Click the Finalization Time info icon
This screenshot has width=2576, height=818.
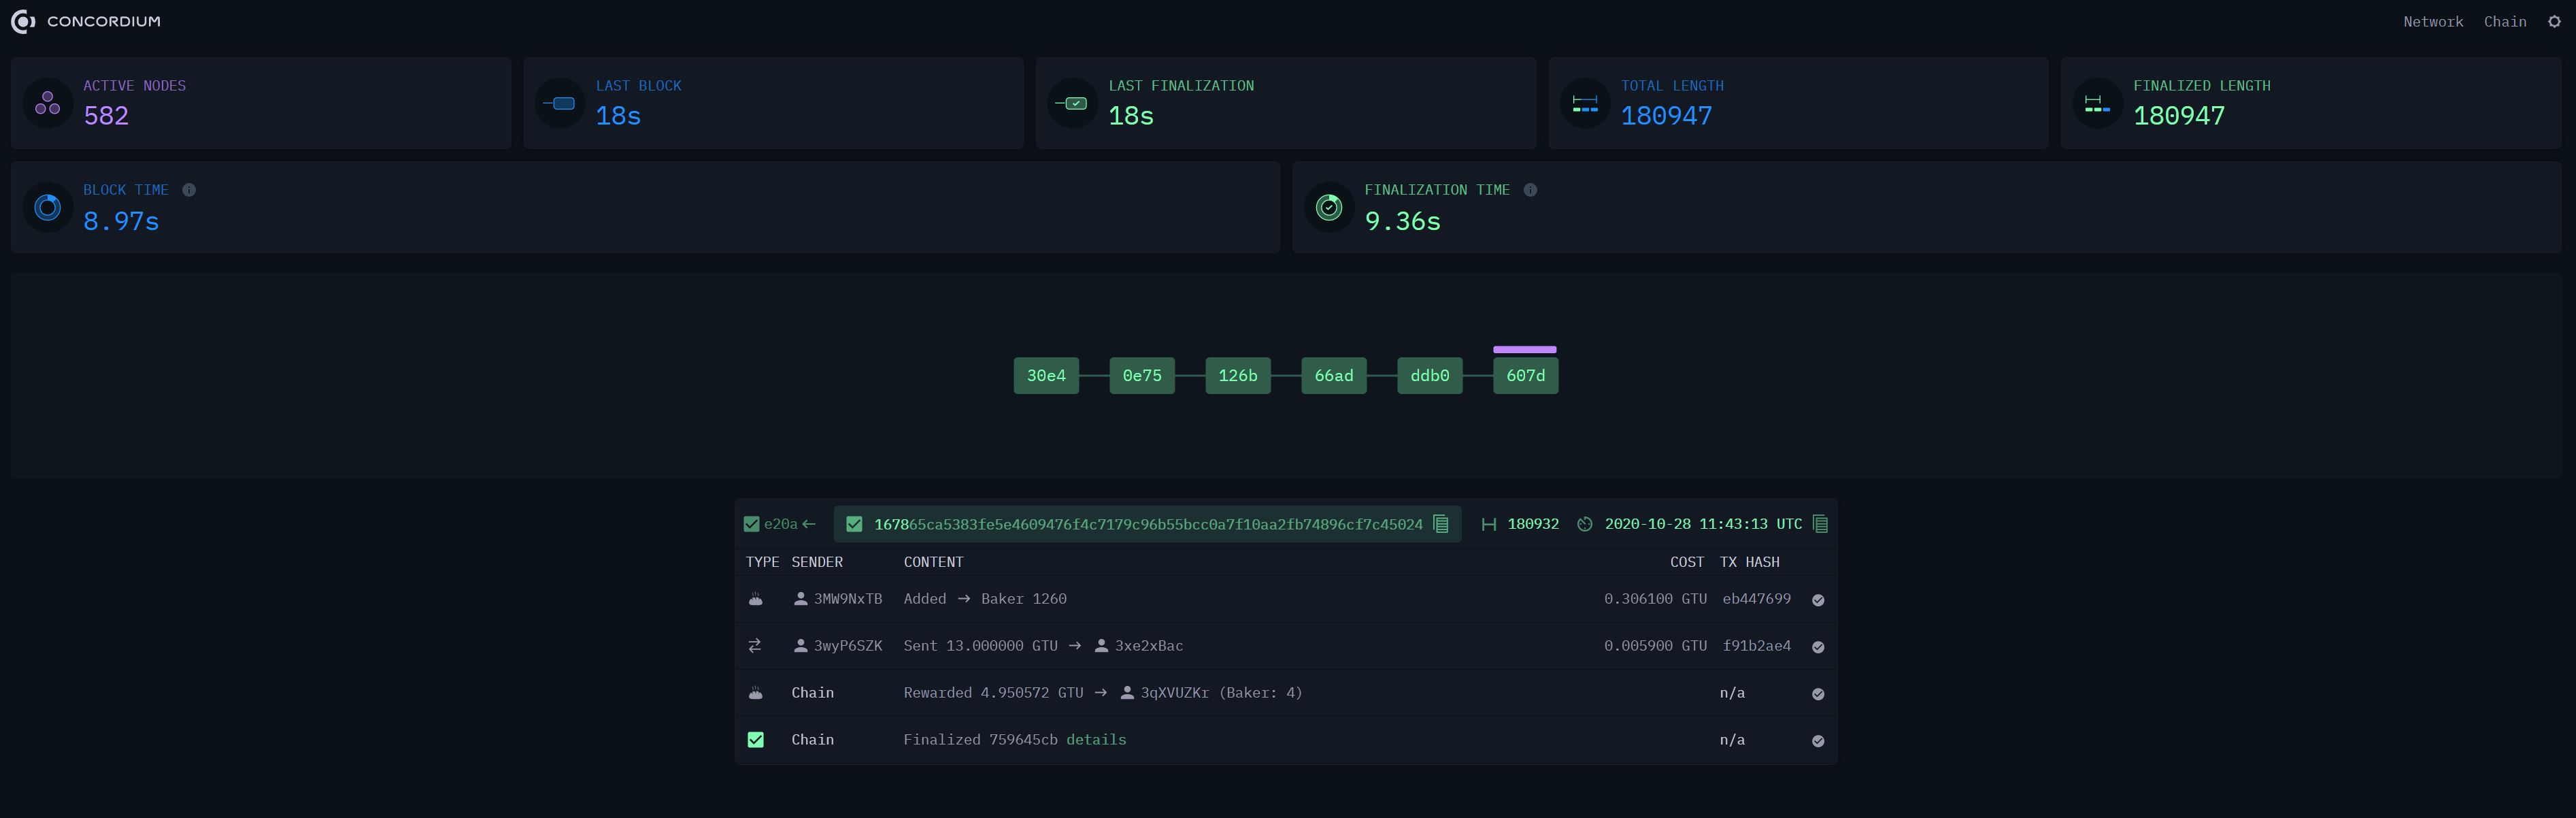pos(1531,189)
